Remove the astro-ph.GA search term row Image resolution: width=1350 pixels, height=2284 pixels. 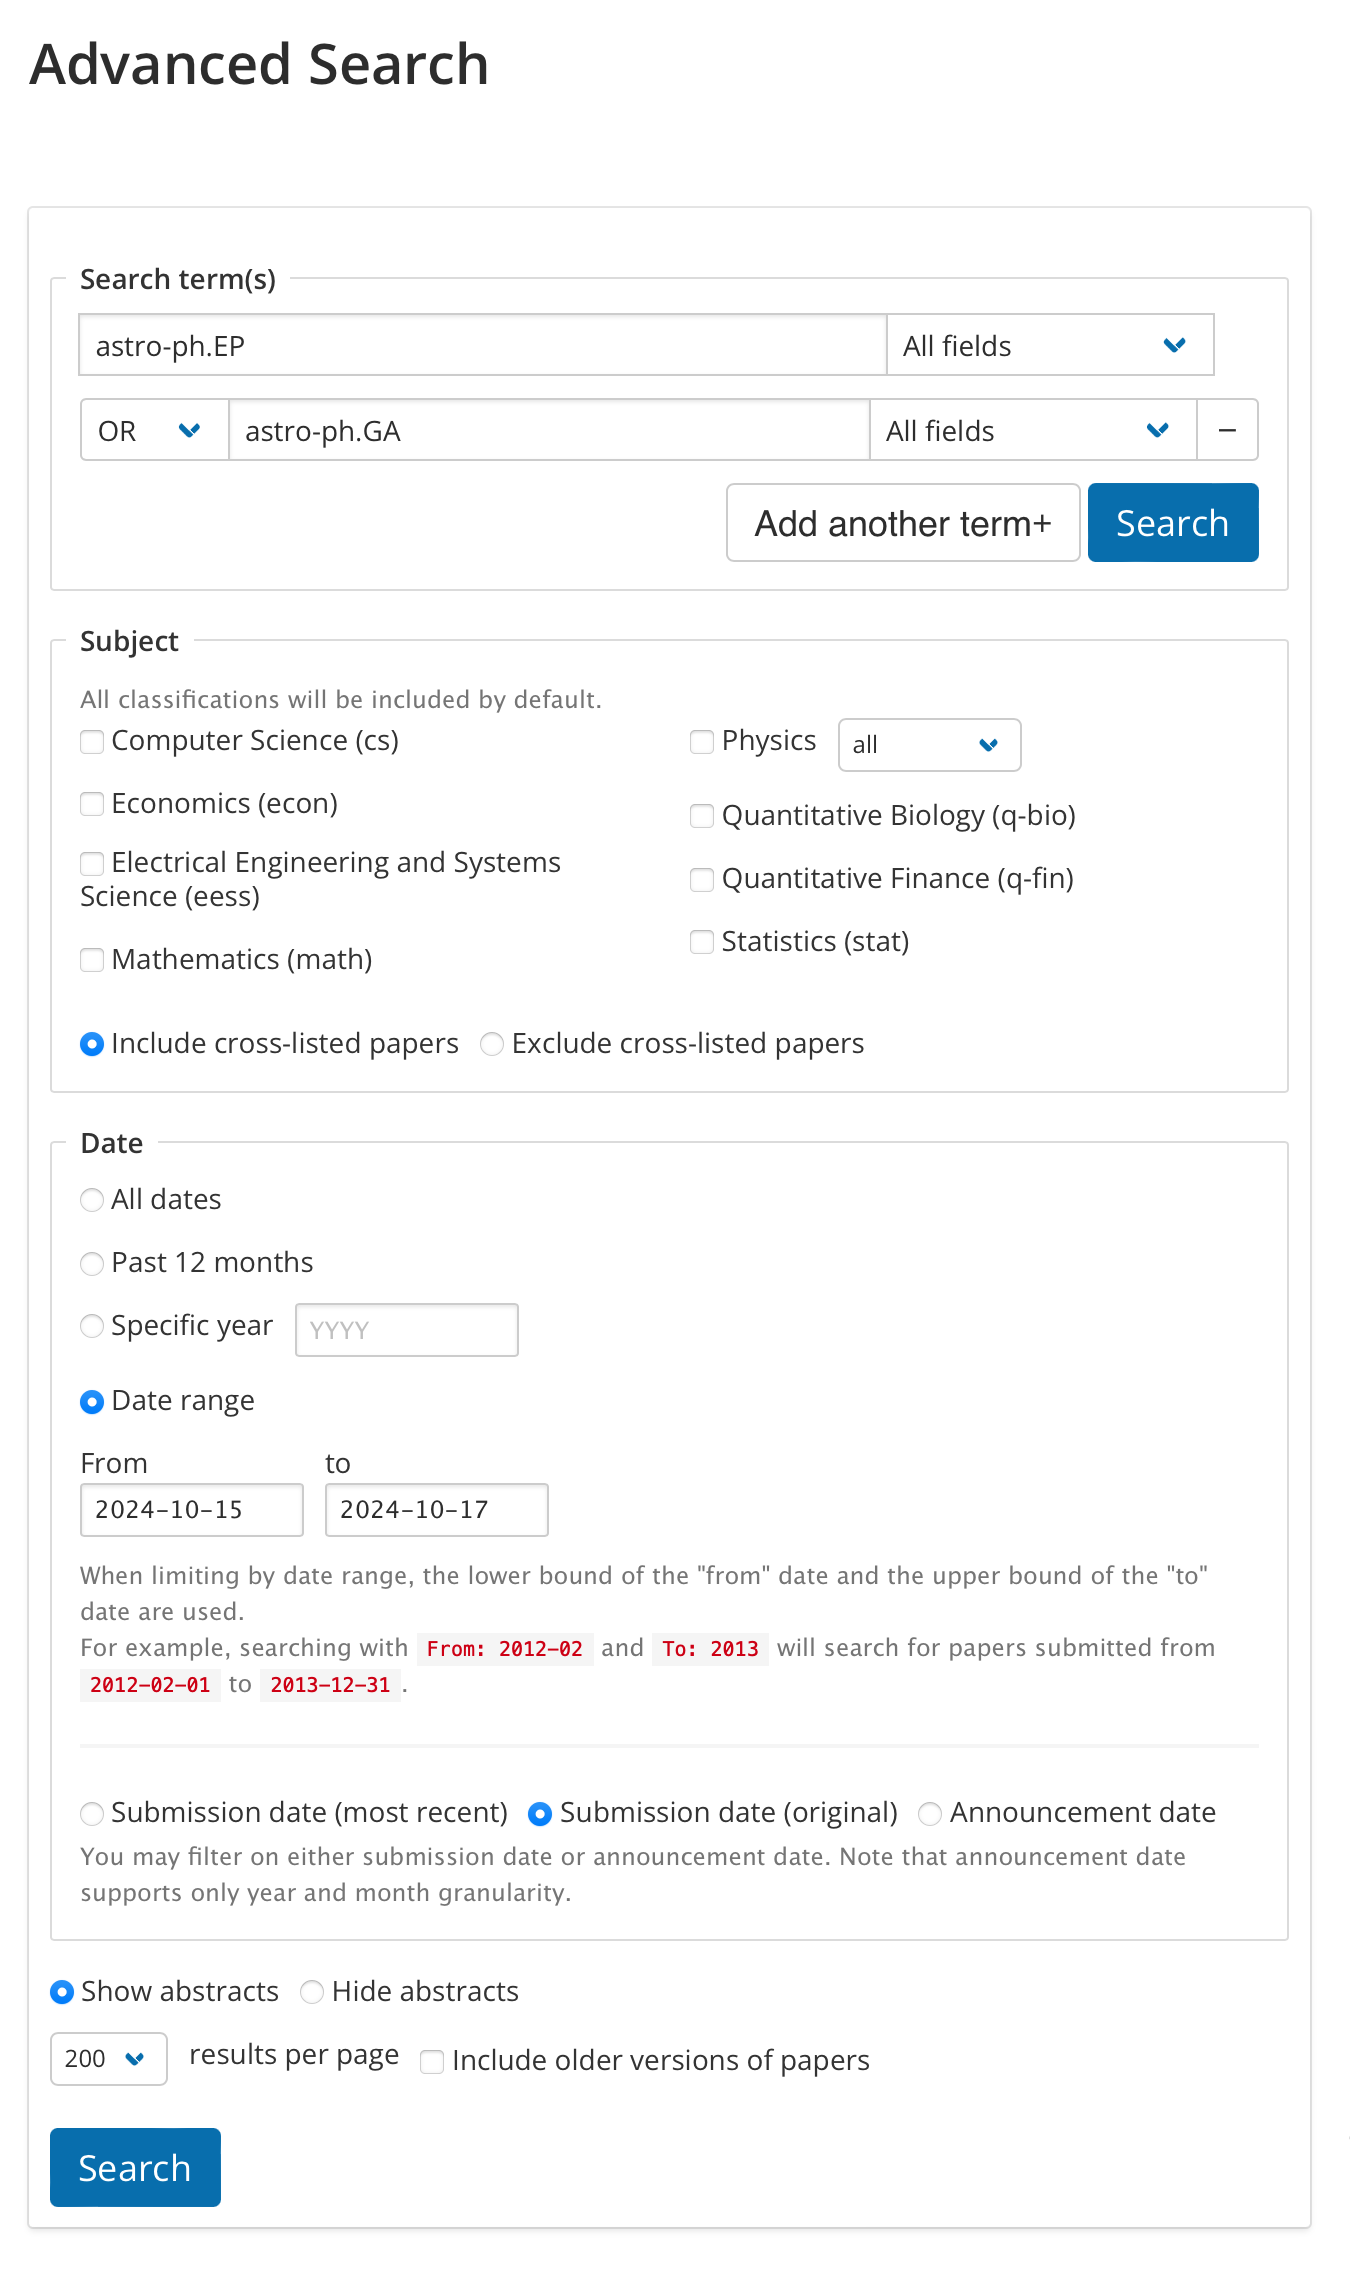[1227, 430]
